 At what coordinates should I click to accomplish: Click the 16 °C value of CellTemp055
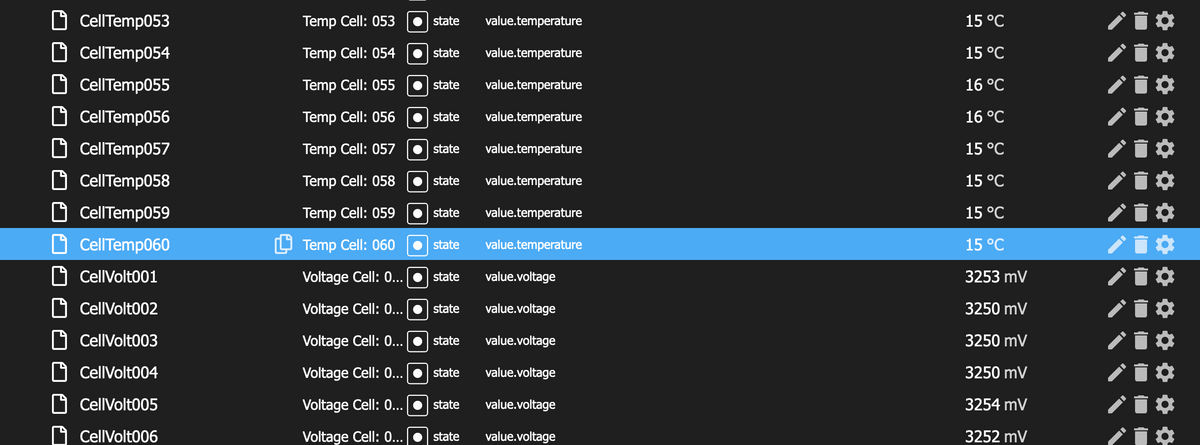point(985,85)
